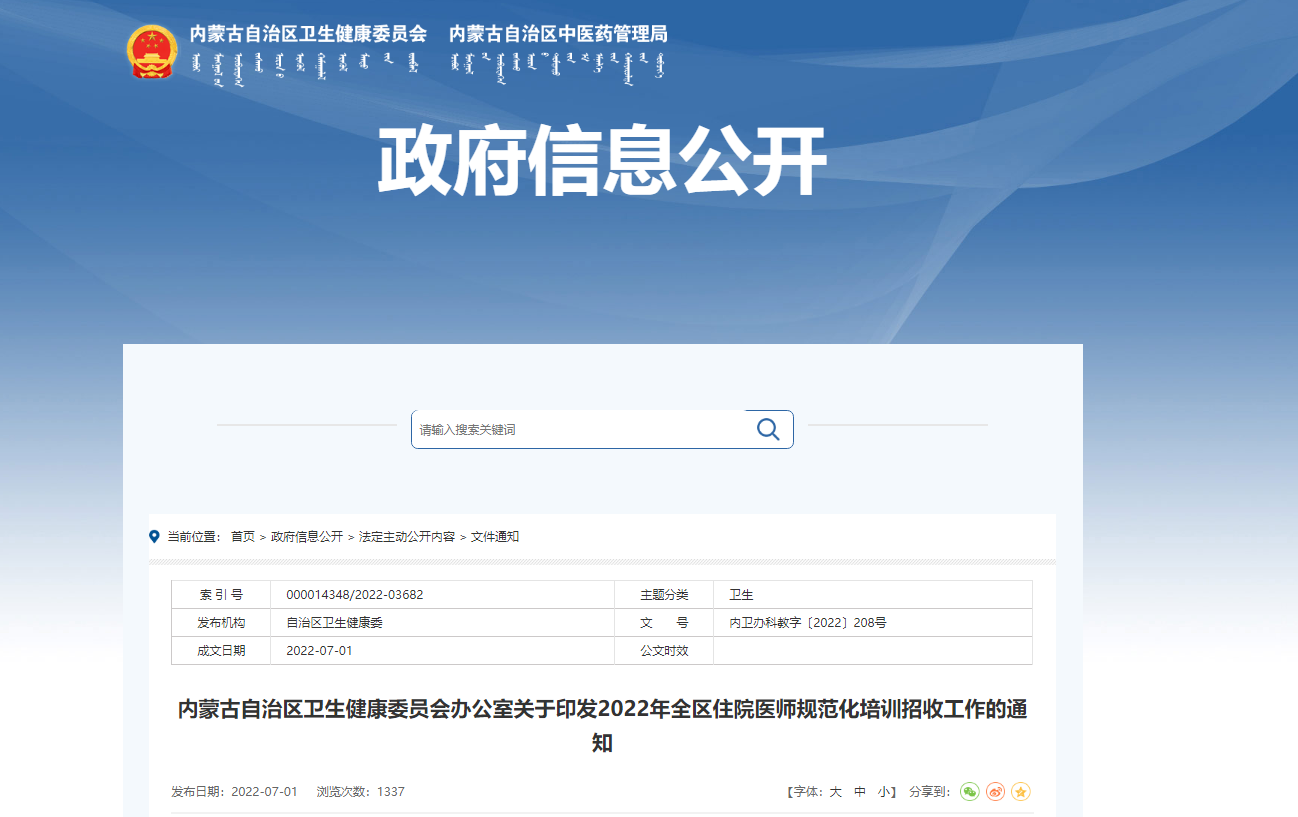Open 首页 breadcrumb link
Screen dimensions: 1298x817
(243, 537)
